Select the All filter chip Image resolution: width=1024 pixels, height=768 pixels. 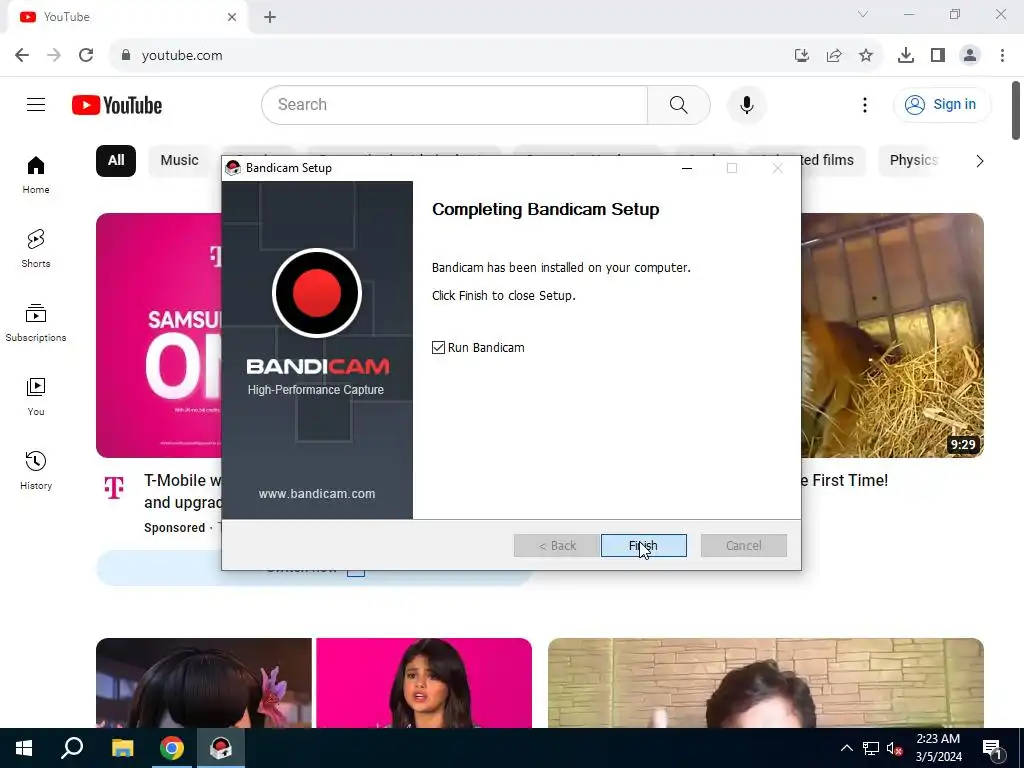116,161
